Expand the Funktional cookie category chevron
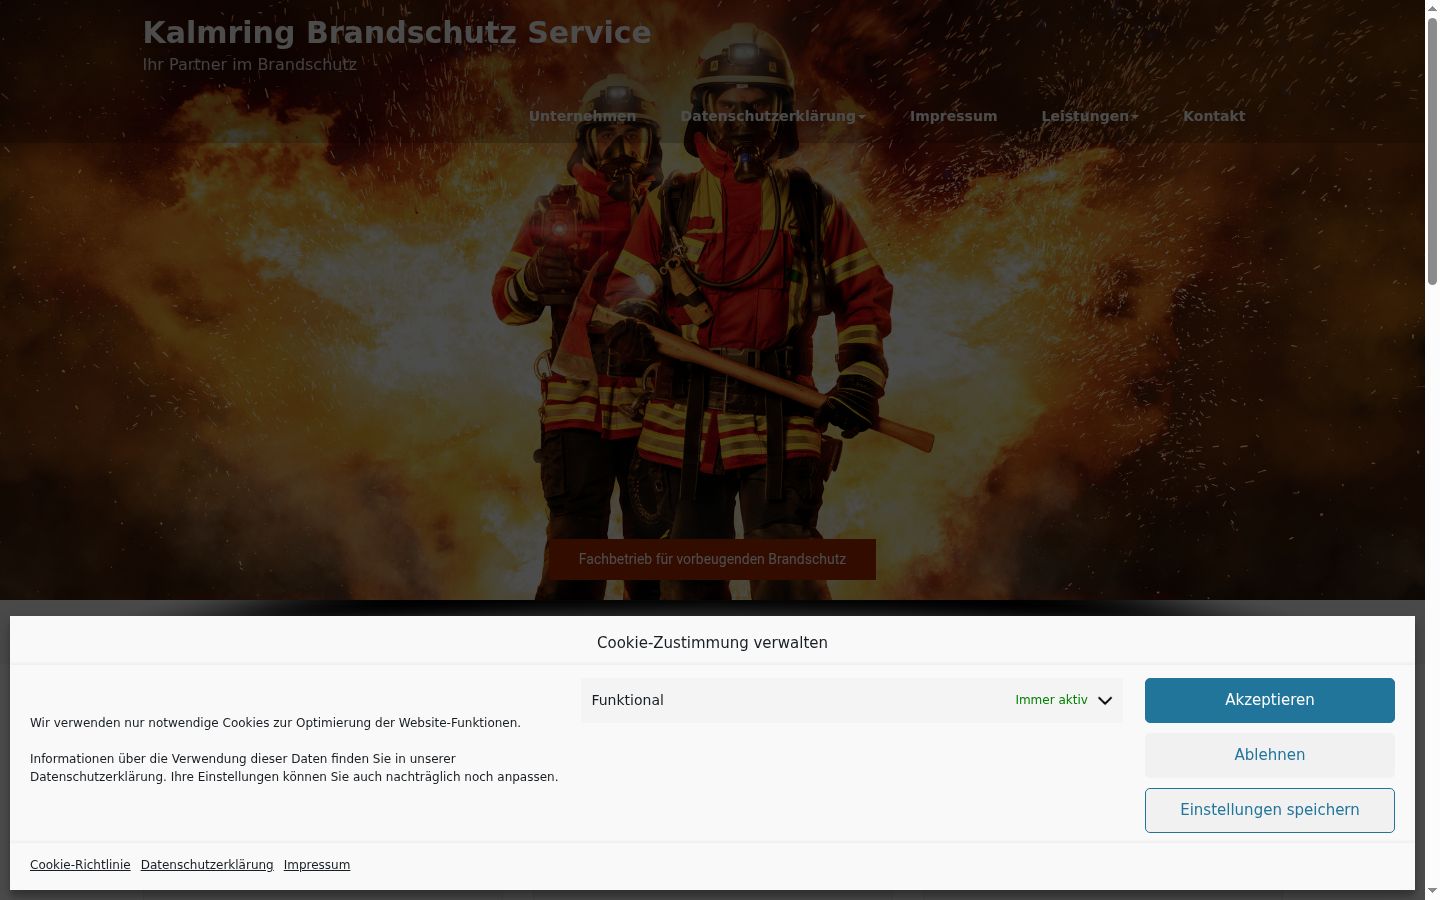The width and height of the screenshot is (1440, 900). pos(1104,700)
